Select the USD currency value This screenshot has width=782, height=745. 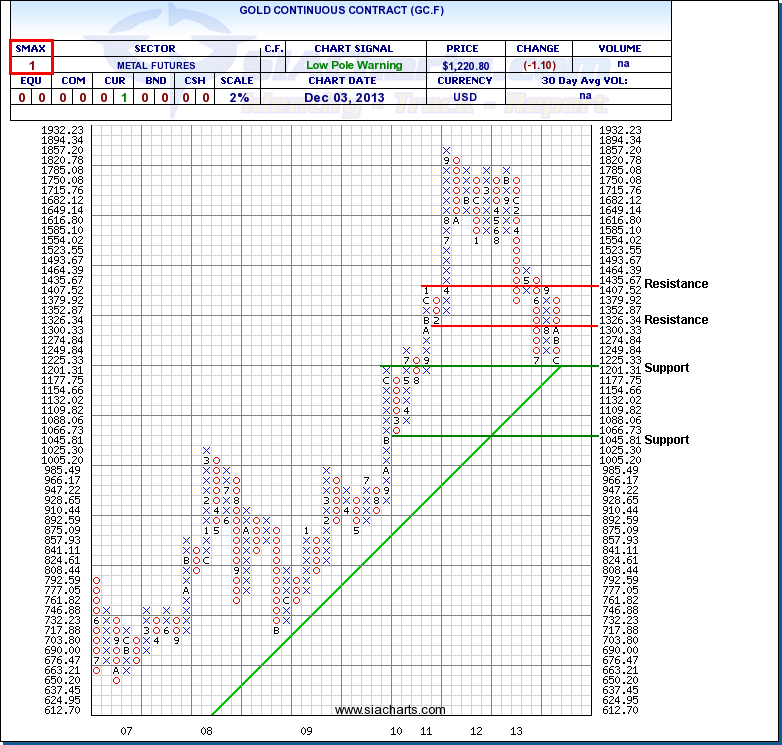464,98
